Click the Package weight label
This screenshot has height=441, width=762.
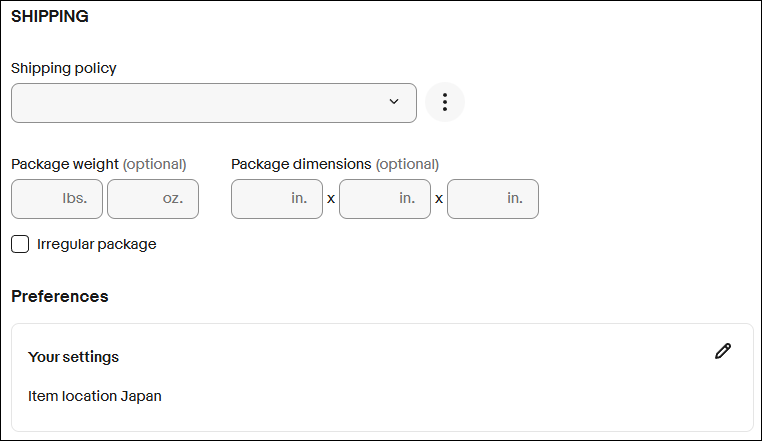coord(65,164)
